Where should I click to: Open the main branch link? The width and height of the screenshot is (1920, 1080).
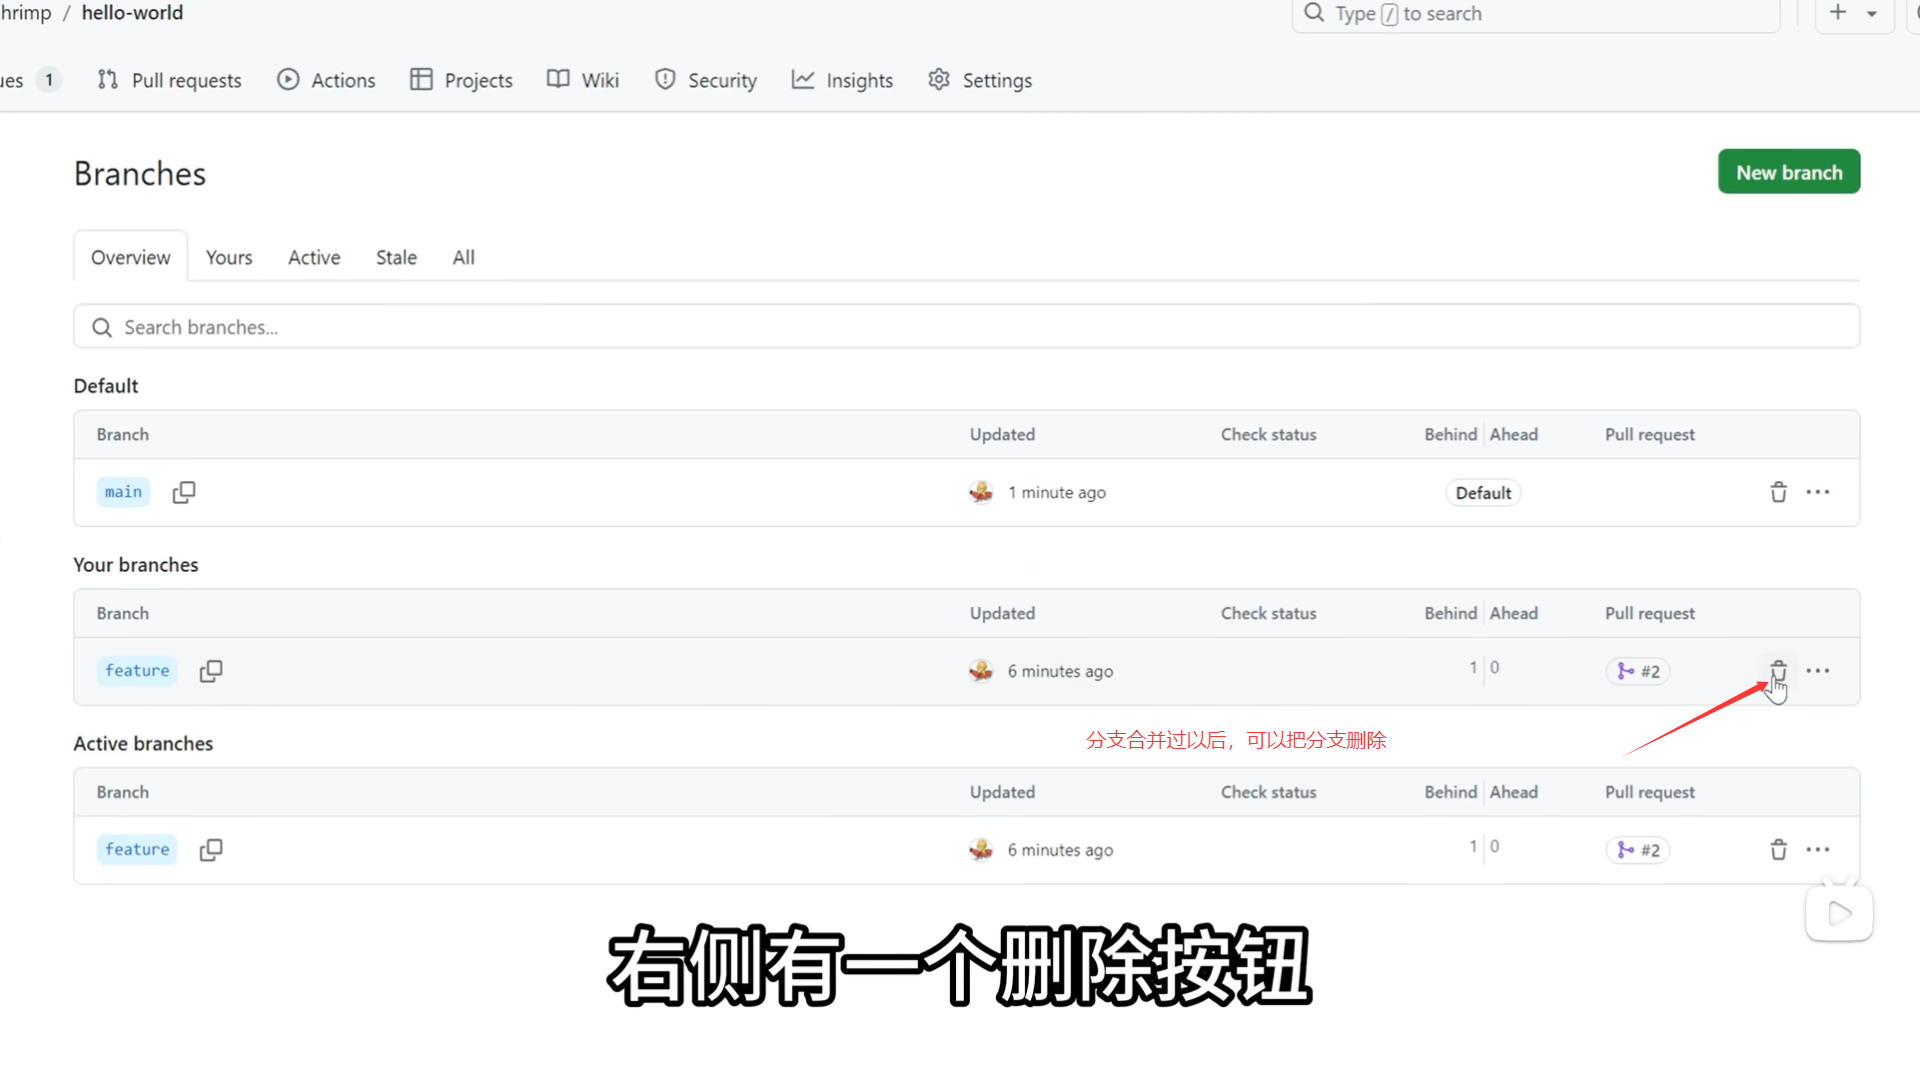coord(123,492)
